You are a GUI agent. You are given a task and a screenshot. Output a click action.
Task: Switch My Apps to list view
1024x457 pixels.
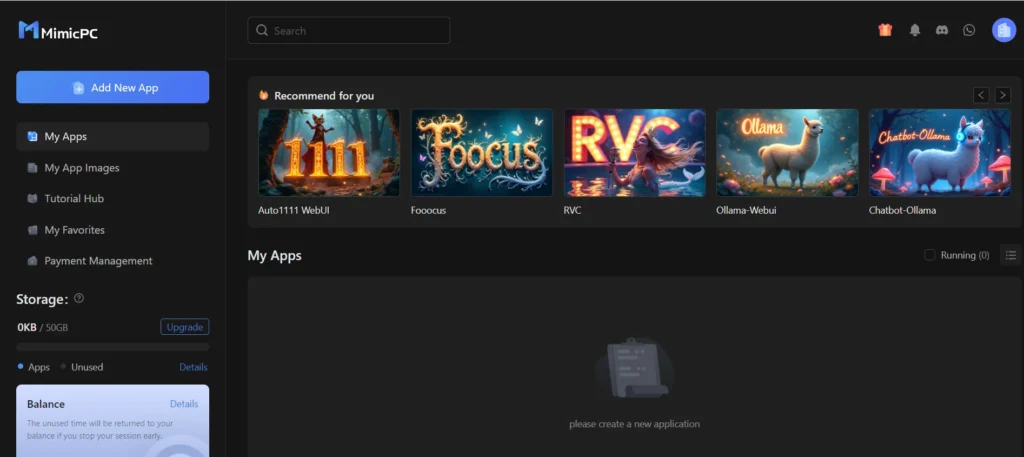[x=1010, y=255]
